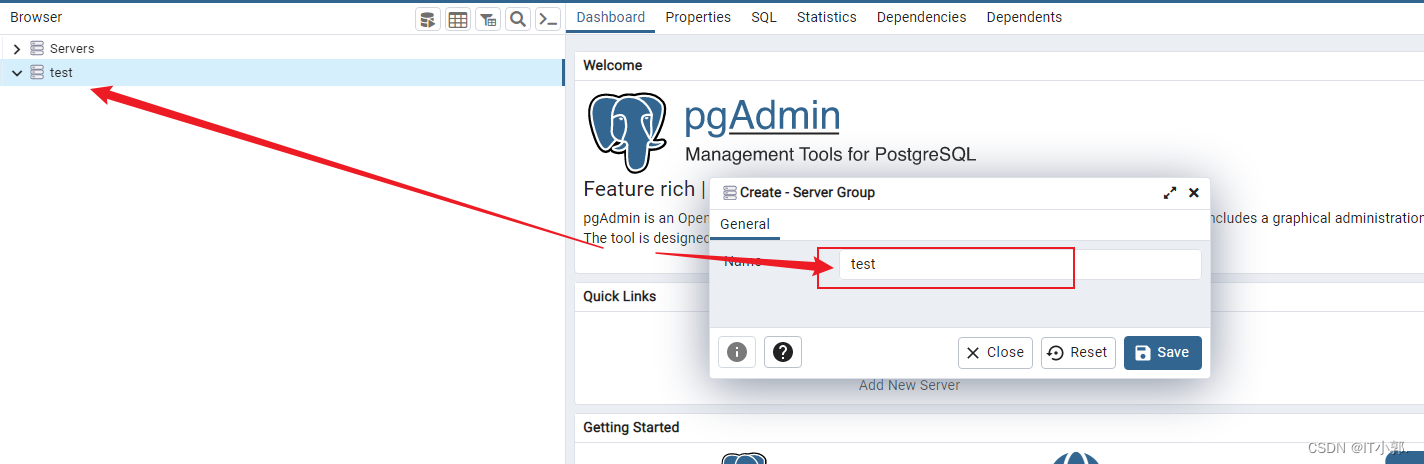Select the Servers row in browser tree
This screenshot has height=464, width=1424.
tap(282, 48)
